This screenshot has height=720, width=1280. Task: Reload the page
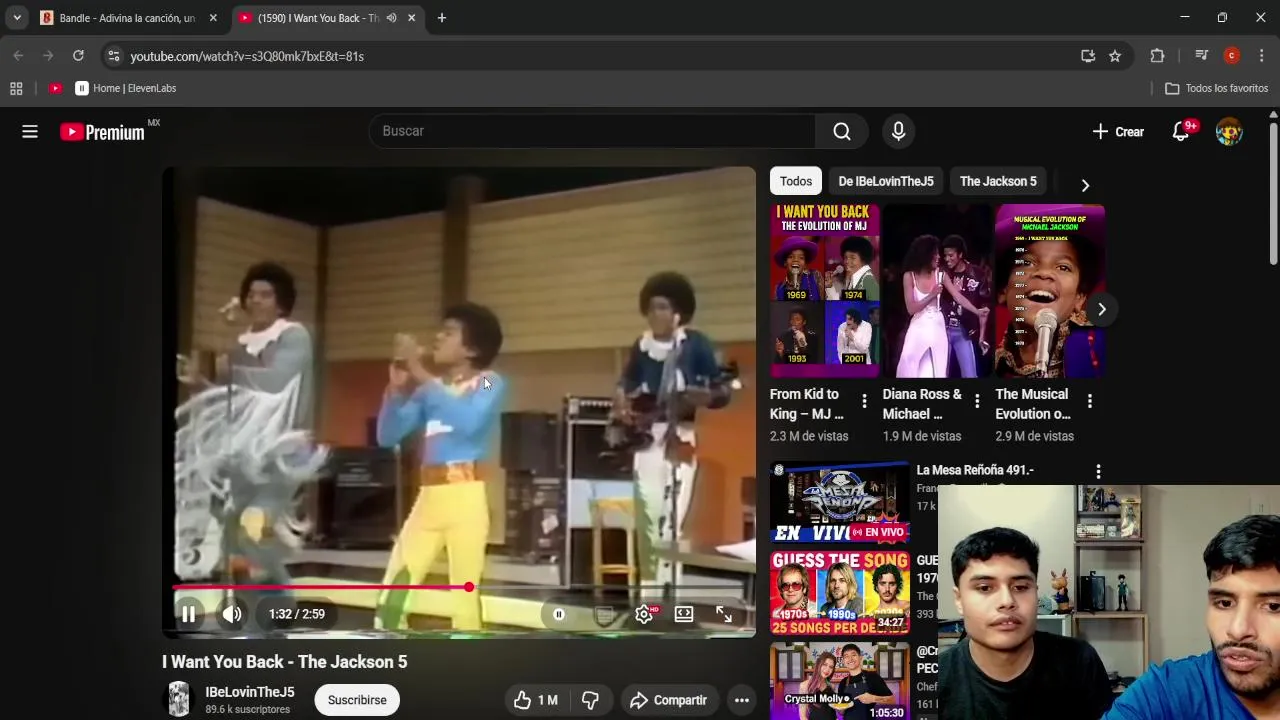(78, 56)
